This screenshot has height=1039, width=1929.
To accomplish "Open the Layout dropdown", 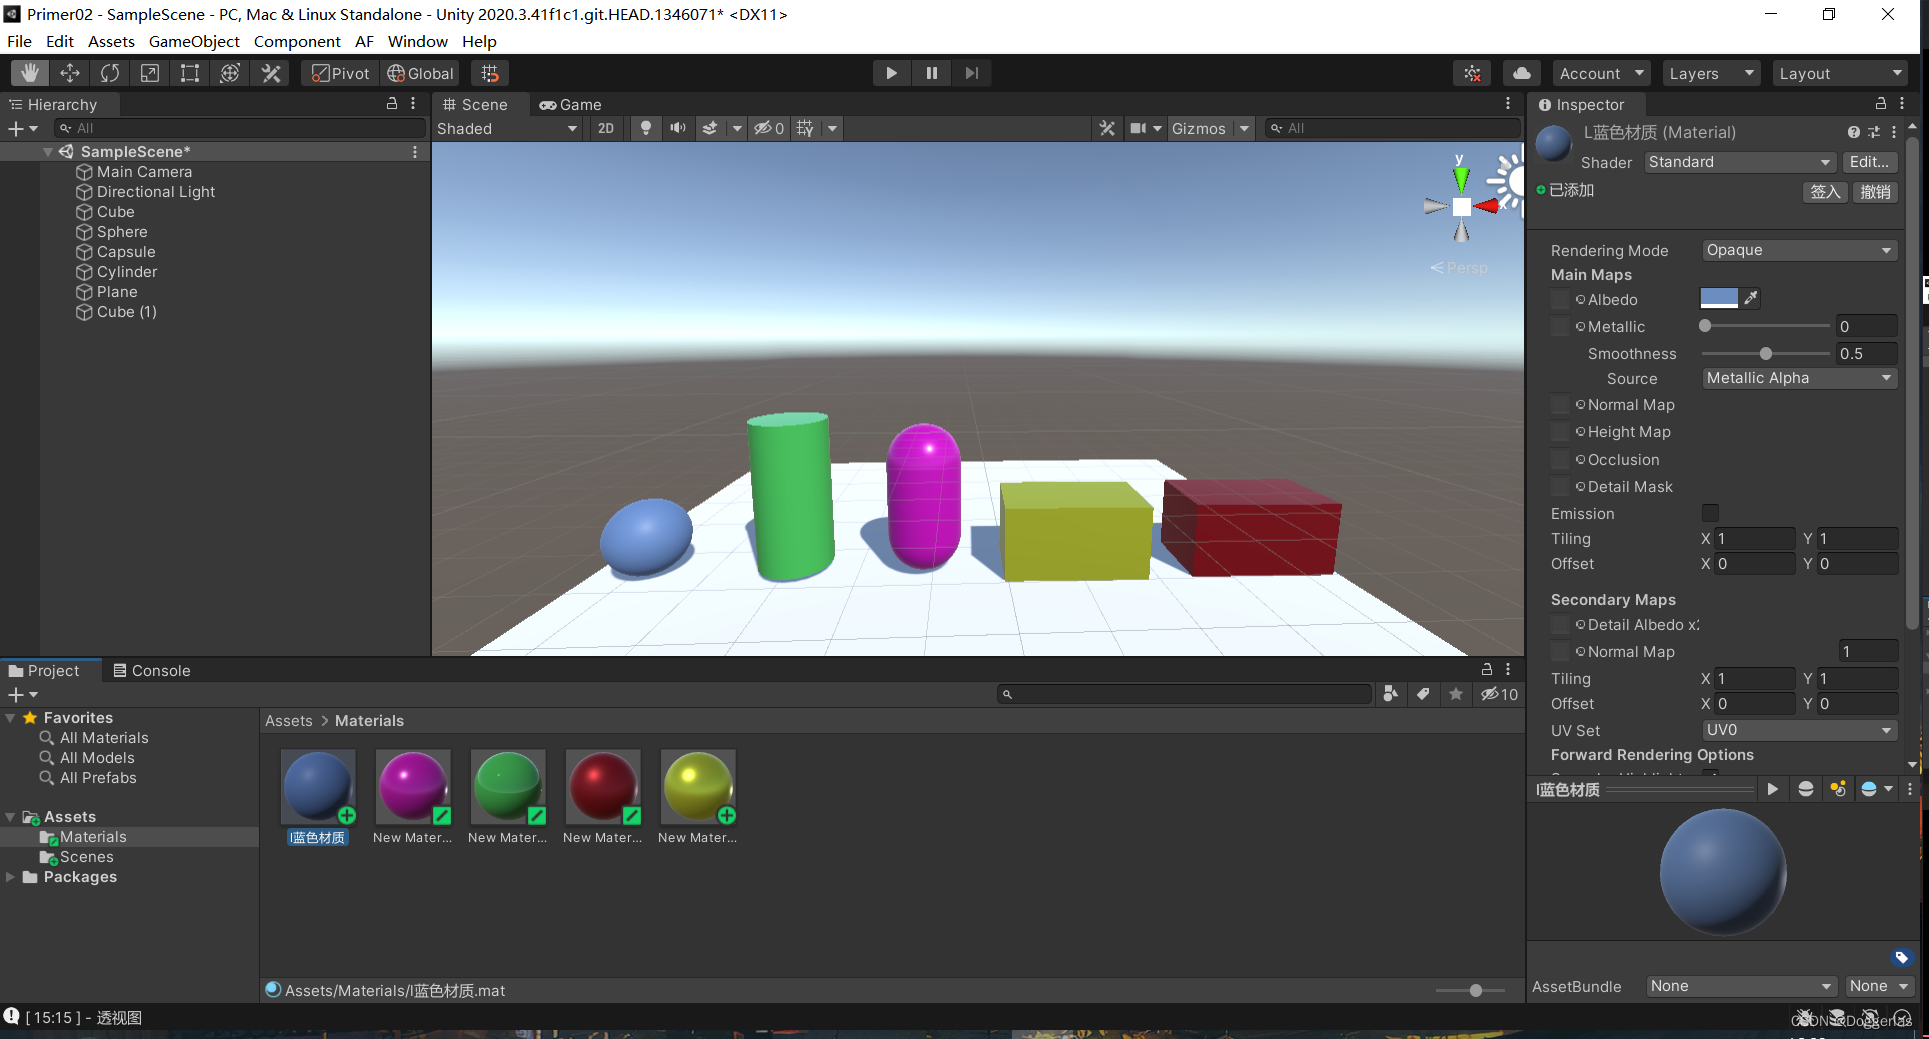I will [1840, 73].
